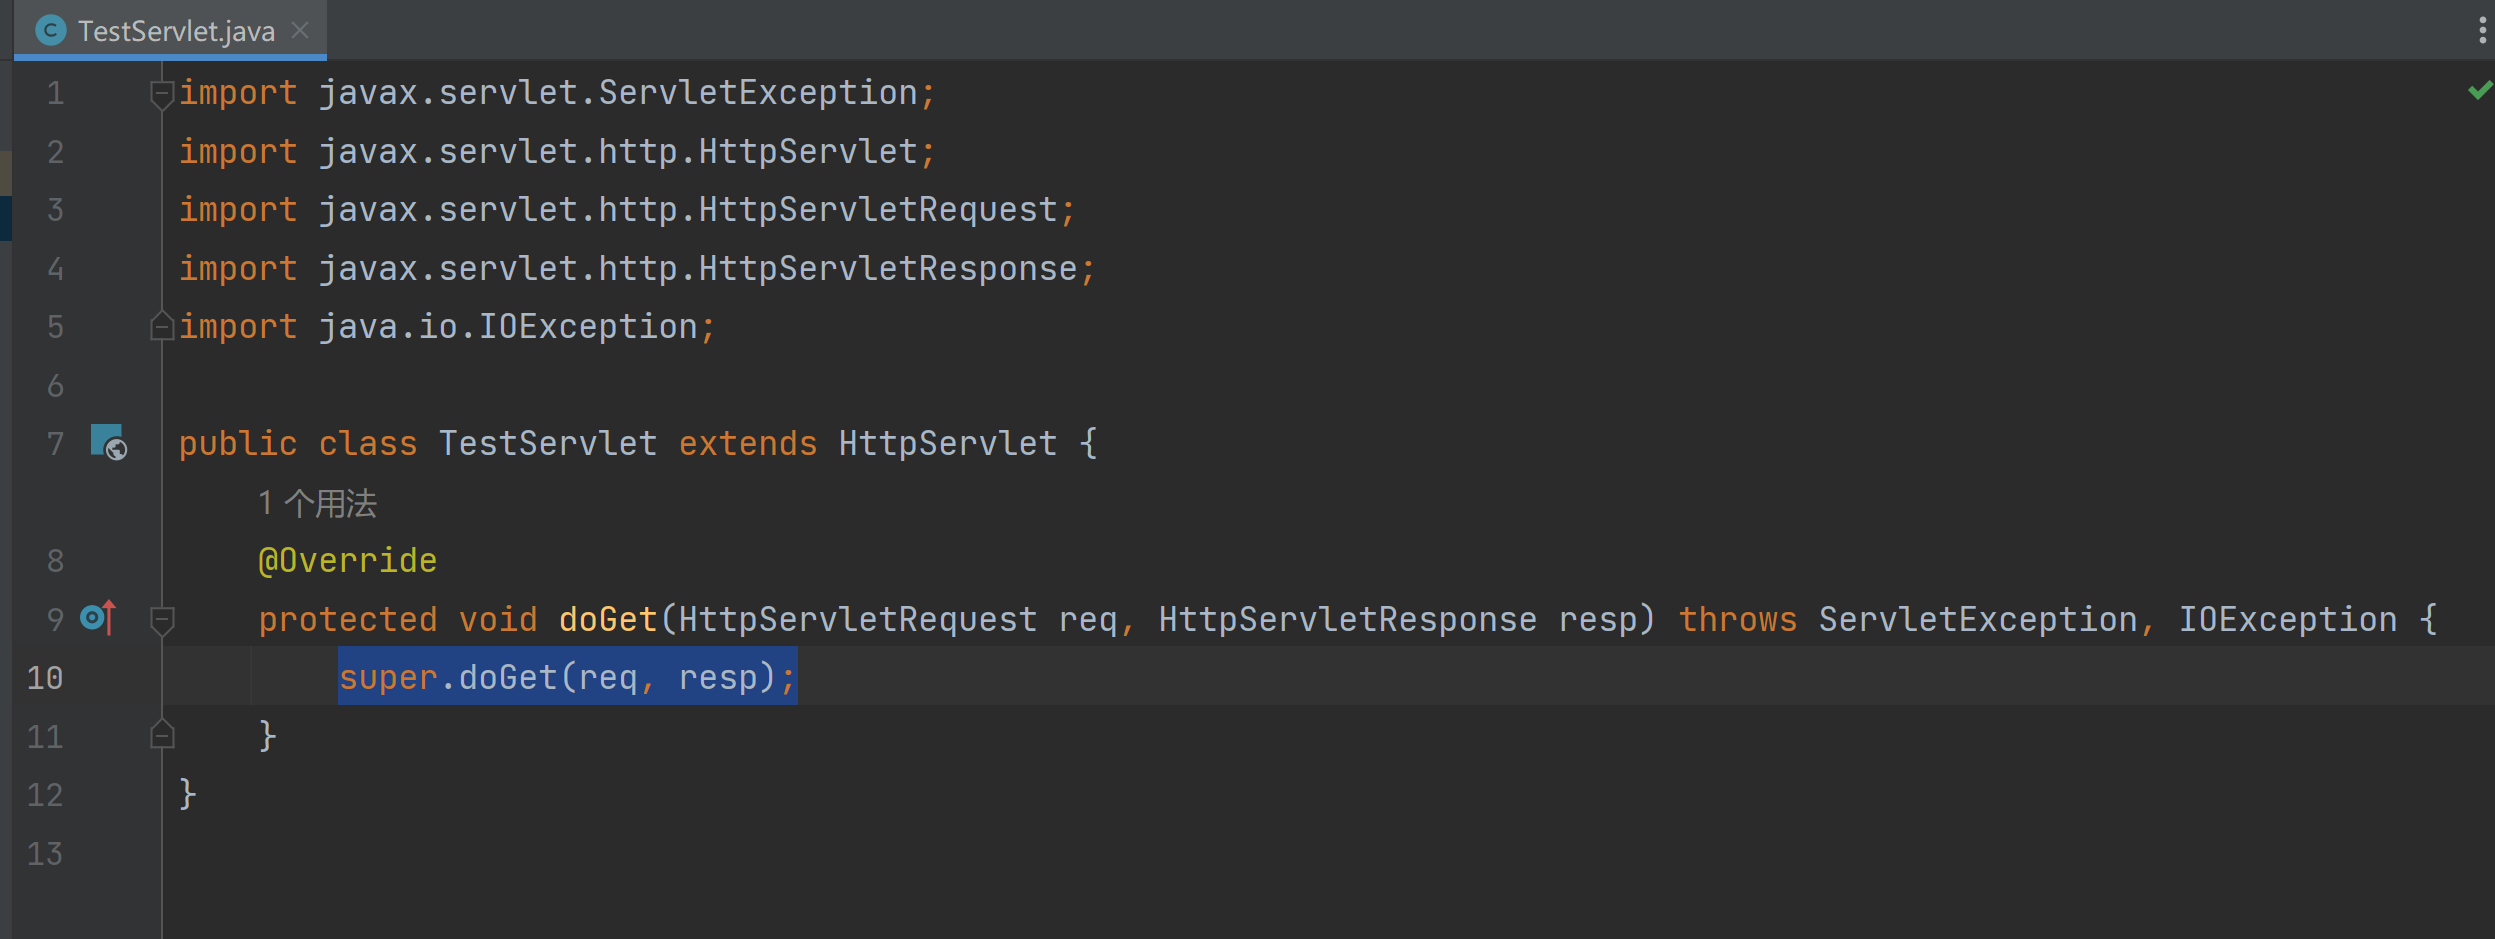Screen dimensions: 2495x939
Task: Click the ServletException import on line 1
Action: (757, 93)
